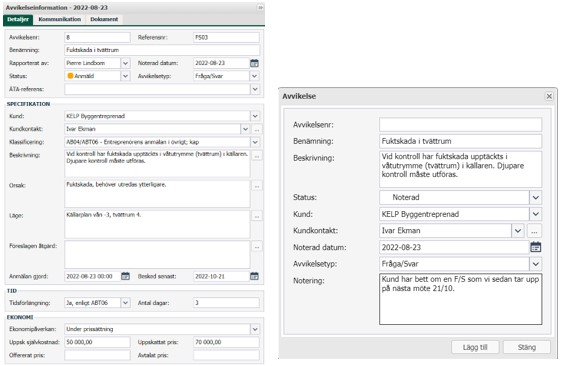
Task: Expand the Status dropdown showing Anmäld
Action: [x=125, y=76]
